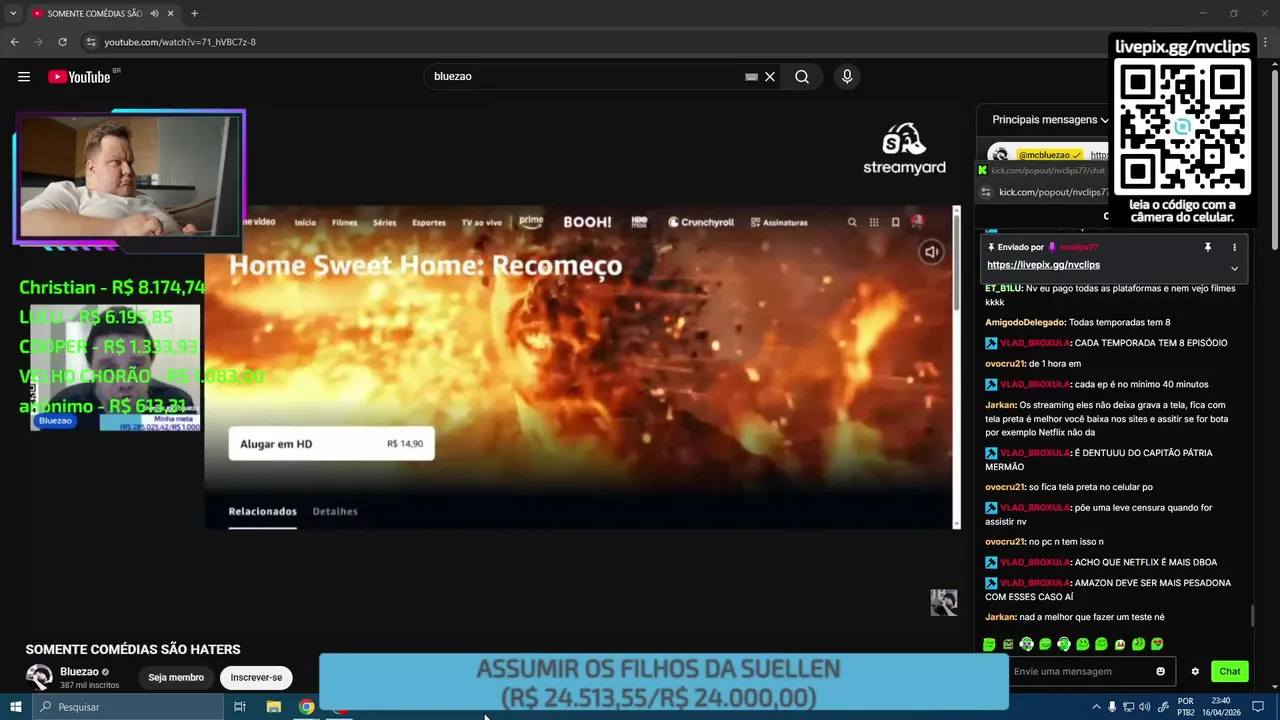
Task: Focus the browser address bar URL
Action: coord(180,42)
